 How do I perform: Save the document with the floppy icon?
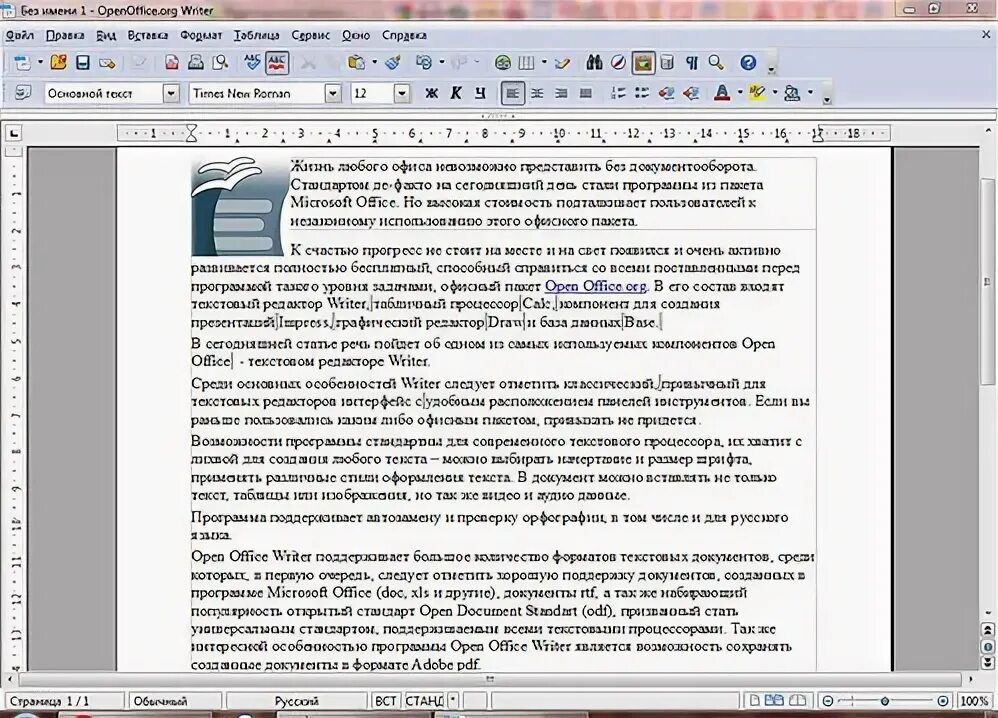point(83,62)
